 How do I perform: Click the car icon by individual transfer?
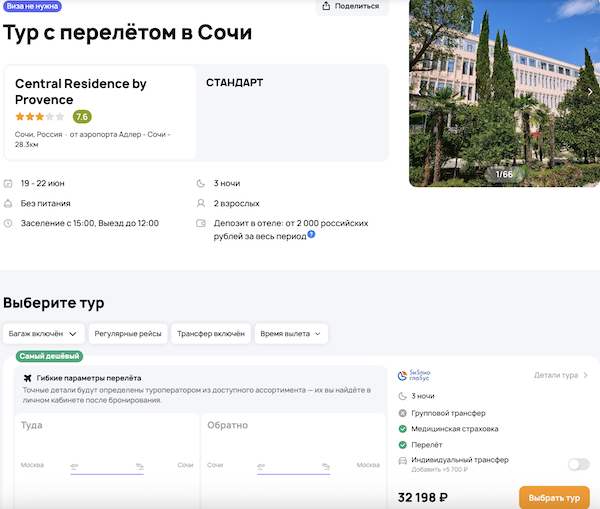coord(402,460)
